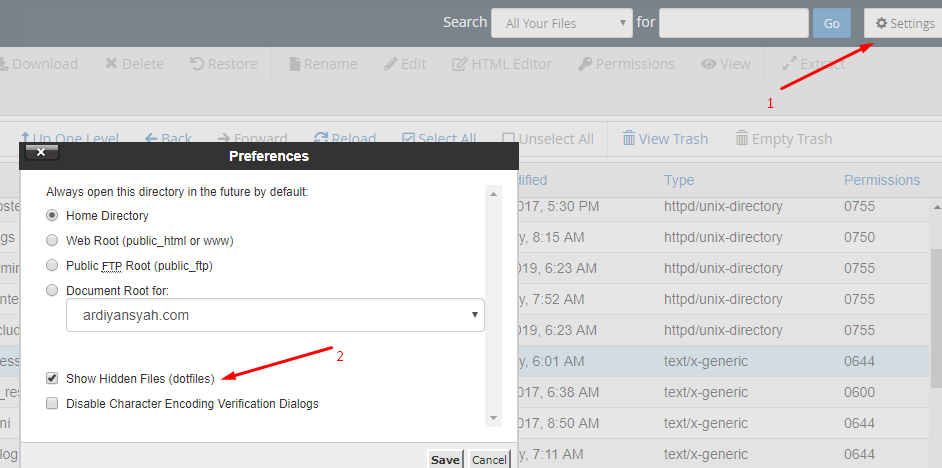Click the file list scrollbar thumb
This screenshot has width=942, height=468.
936,317
